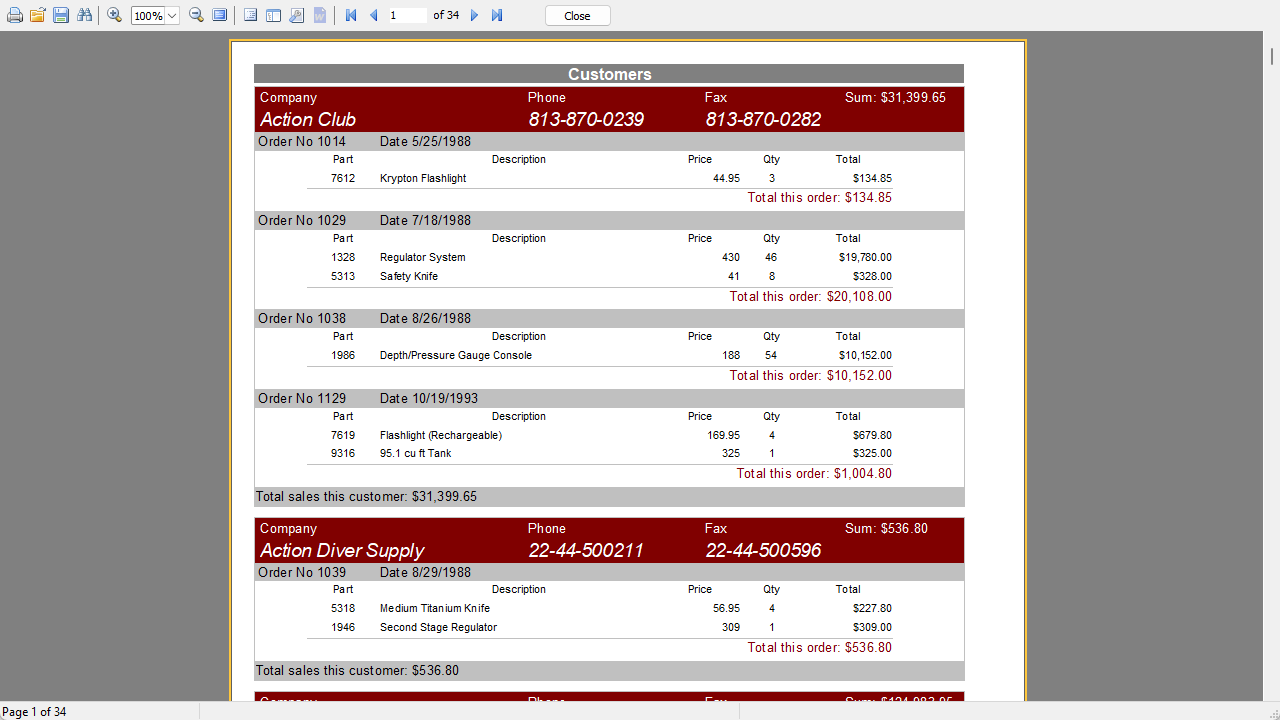Click Total this order: $1,004.80
The width and height of the screenshot is (1280, 720).
814,473
